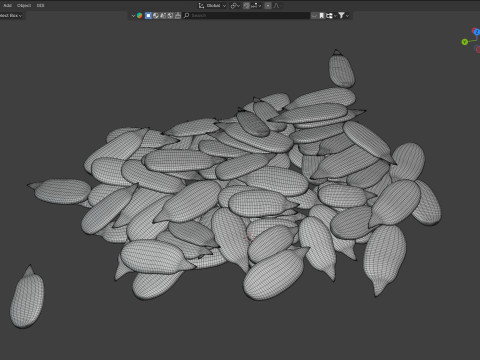The width and height of the screenshot is (480, 360).
Task: Click the funnel filter icon
Action: pyautogui.click(x=341, y=16)
